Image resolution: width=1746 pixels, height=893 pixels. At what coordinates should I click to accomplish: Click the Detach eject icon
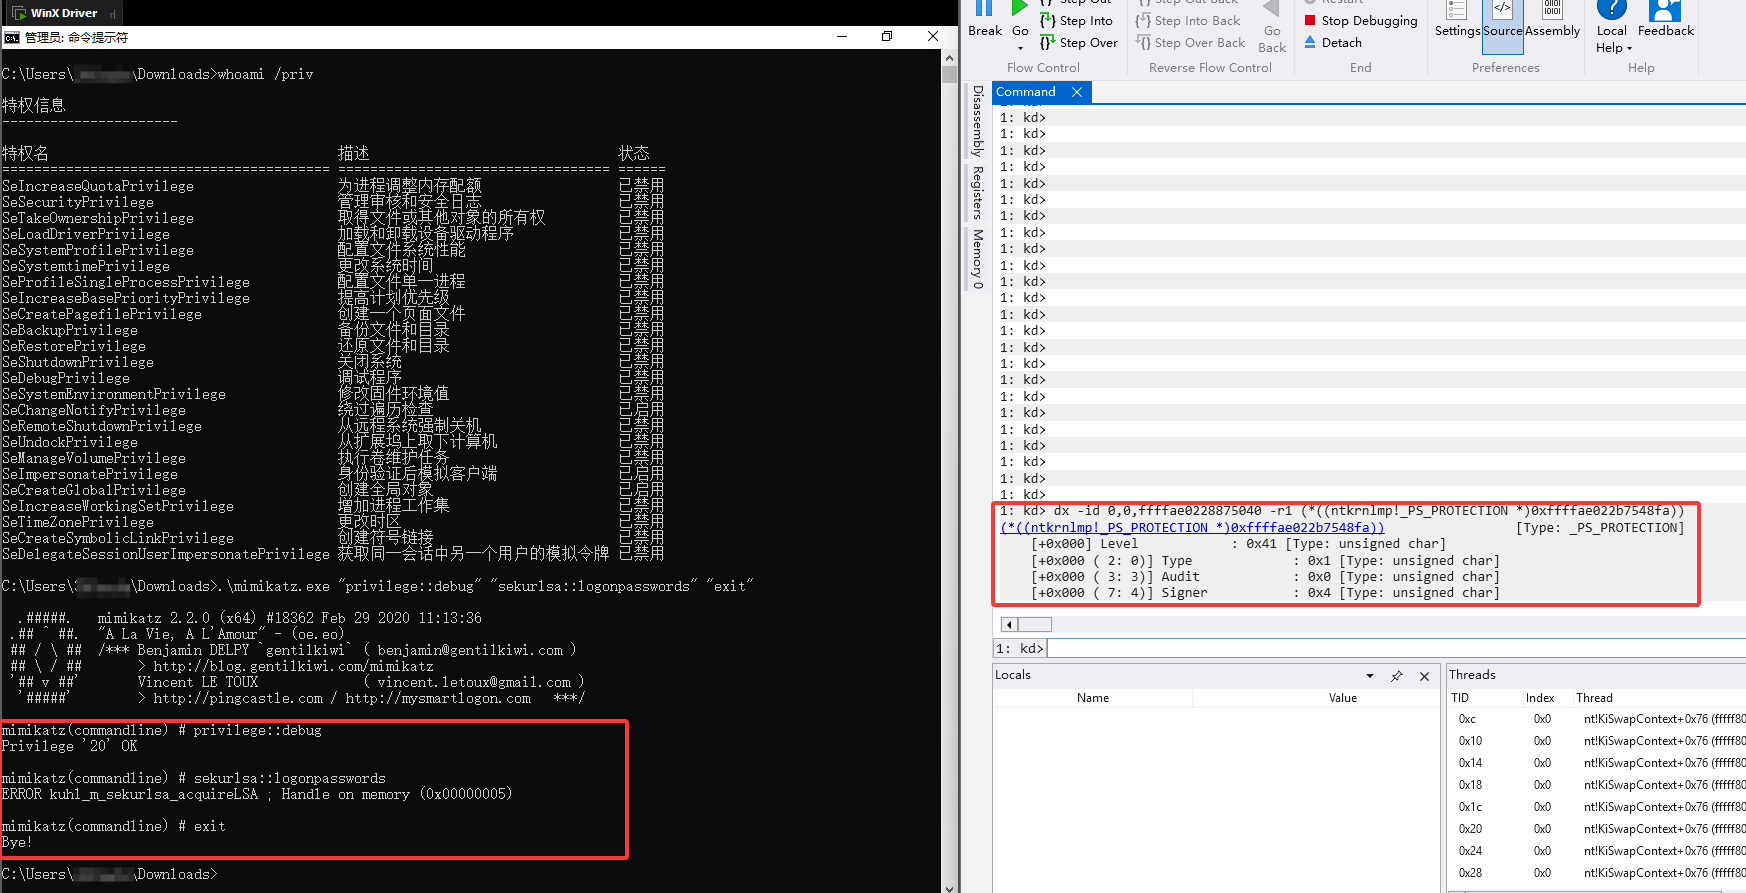tap(1310, 43)
